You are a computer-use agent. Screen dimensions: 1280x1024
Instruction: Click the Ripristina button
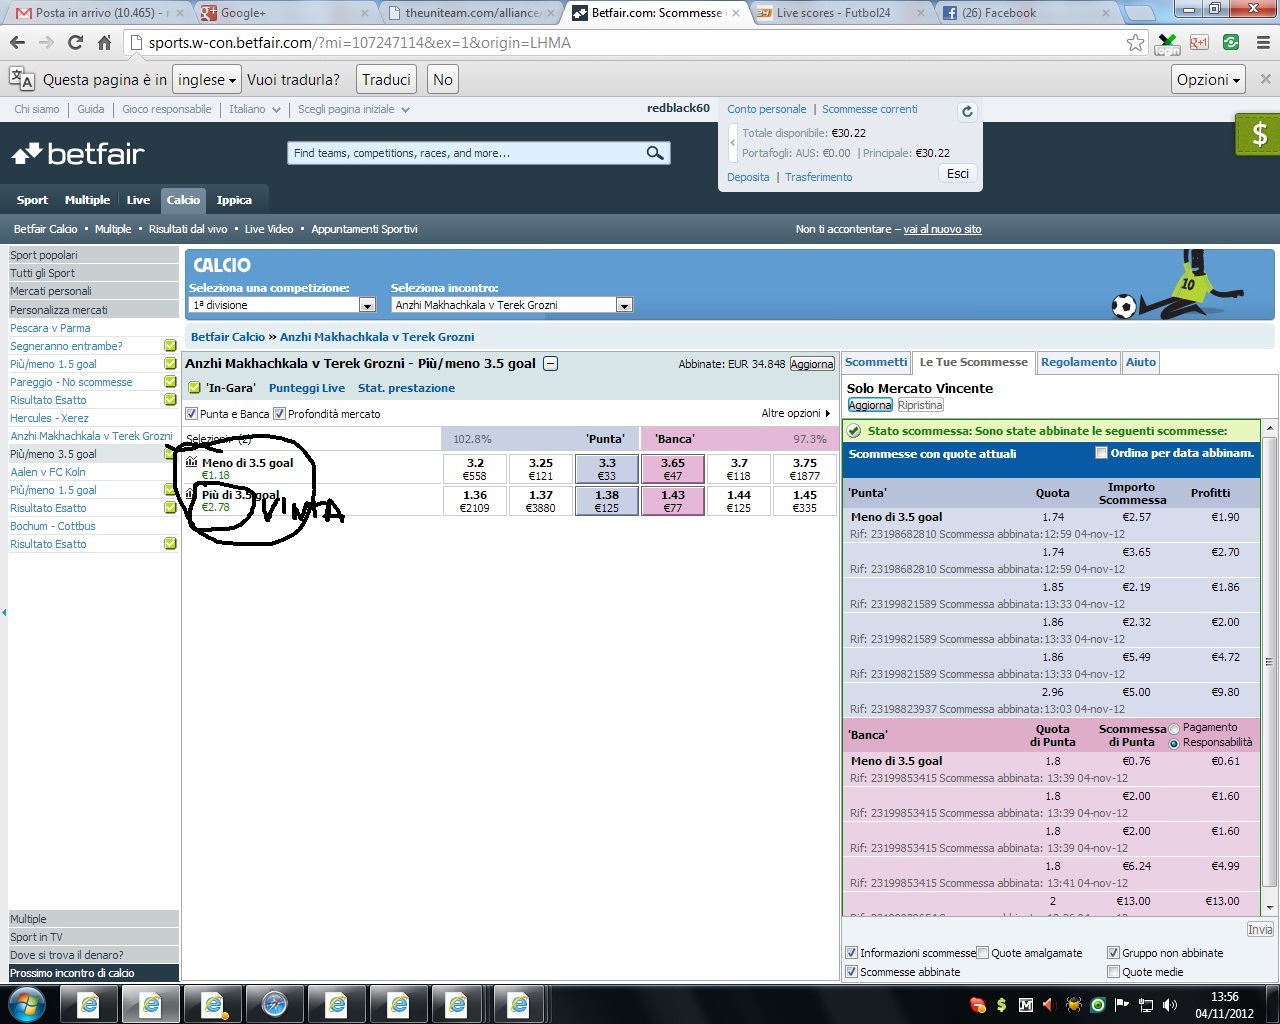coord(920,406)
